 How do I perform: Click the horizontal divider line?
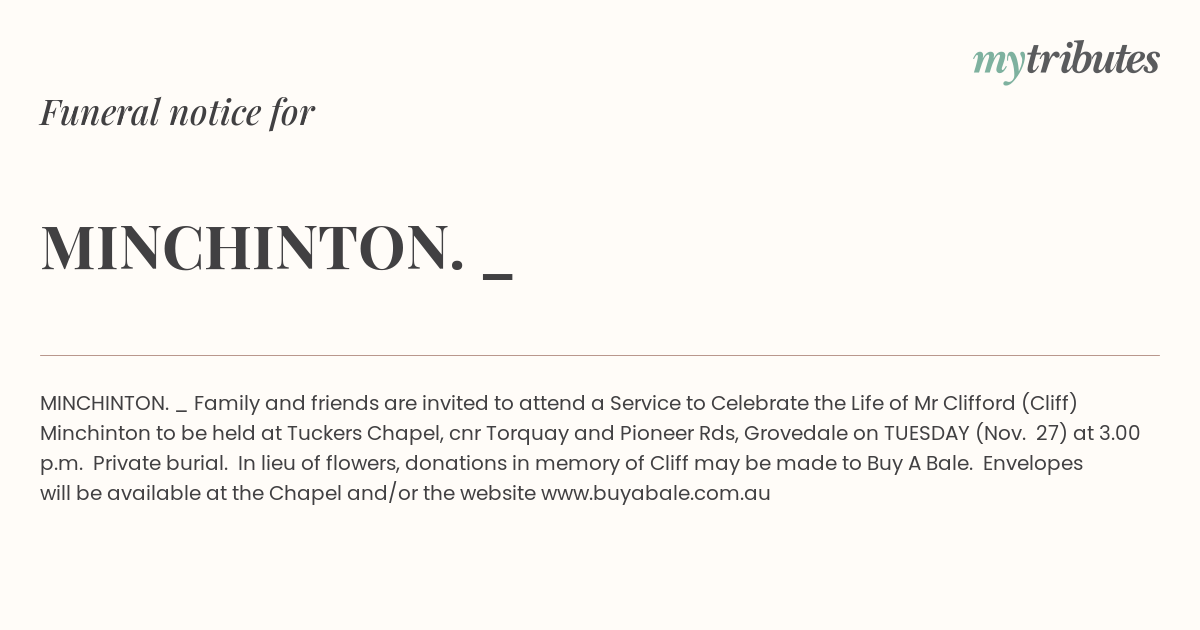click(600, 355)
